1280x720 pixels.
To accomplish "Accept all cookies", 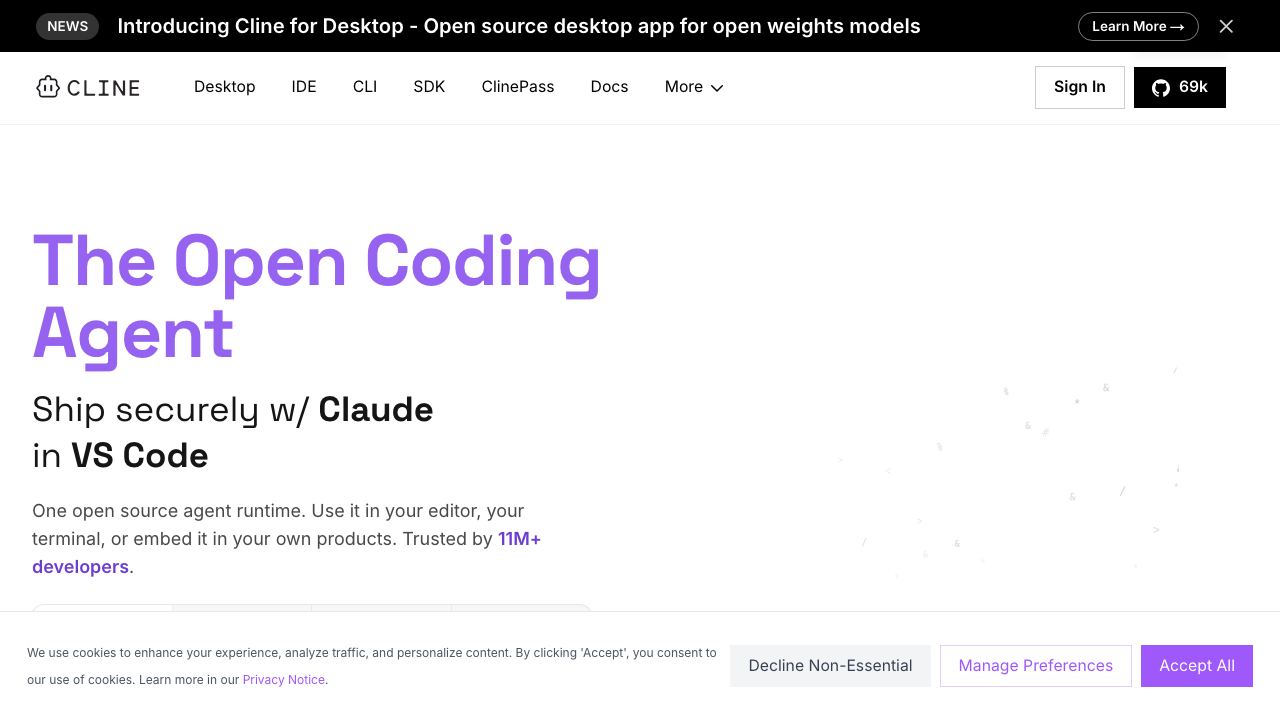I will pos(1197,666).
